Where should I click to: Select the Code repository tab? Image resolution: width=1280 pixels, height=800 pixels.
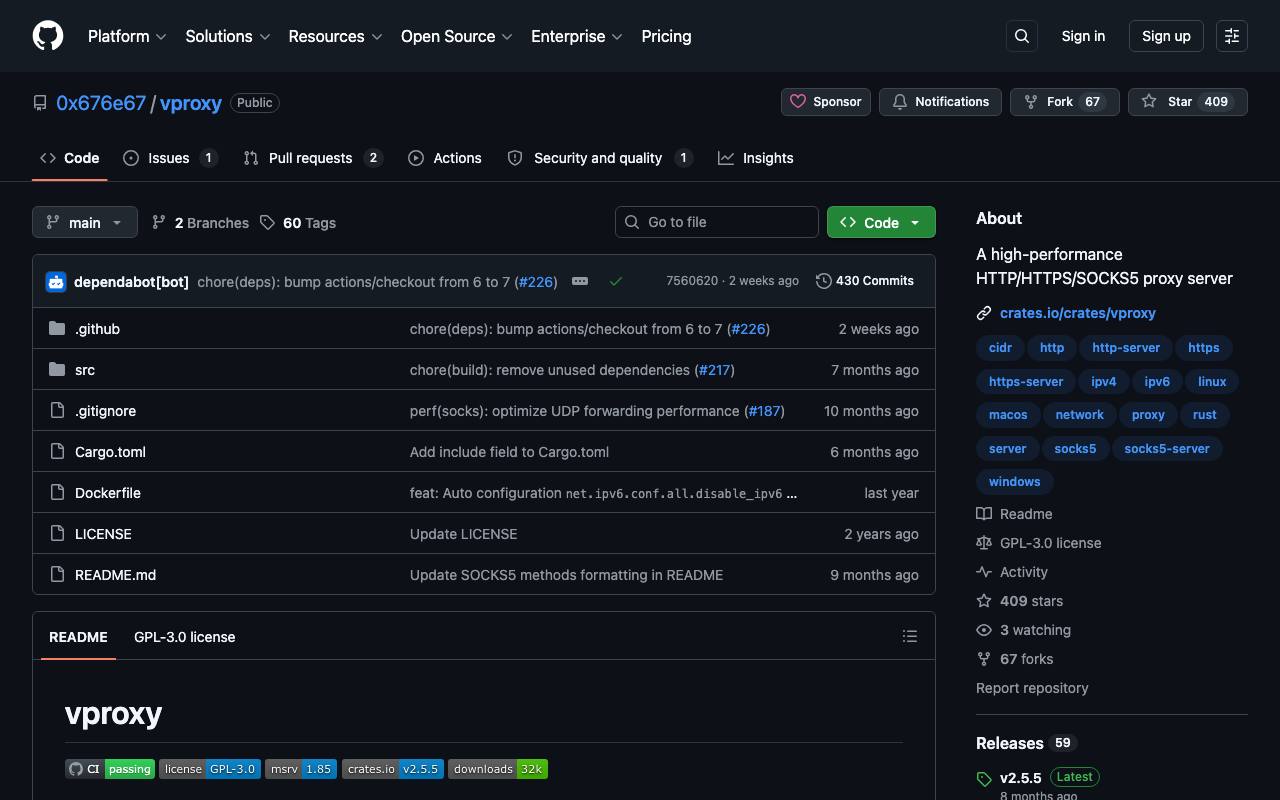pos(70,158)
